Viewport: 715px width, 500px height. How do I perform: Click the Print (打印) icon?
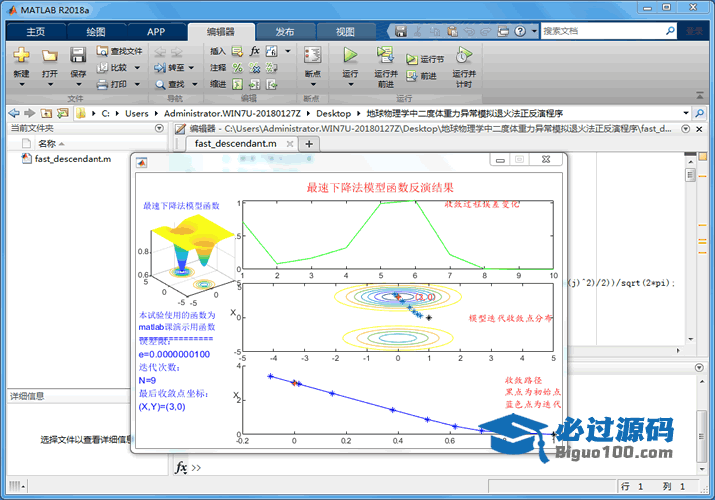(x=103, y=84)
